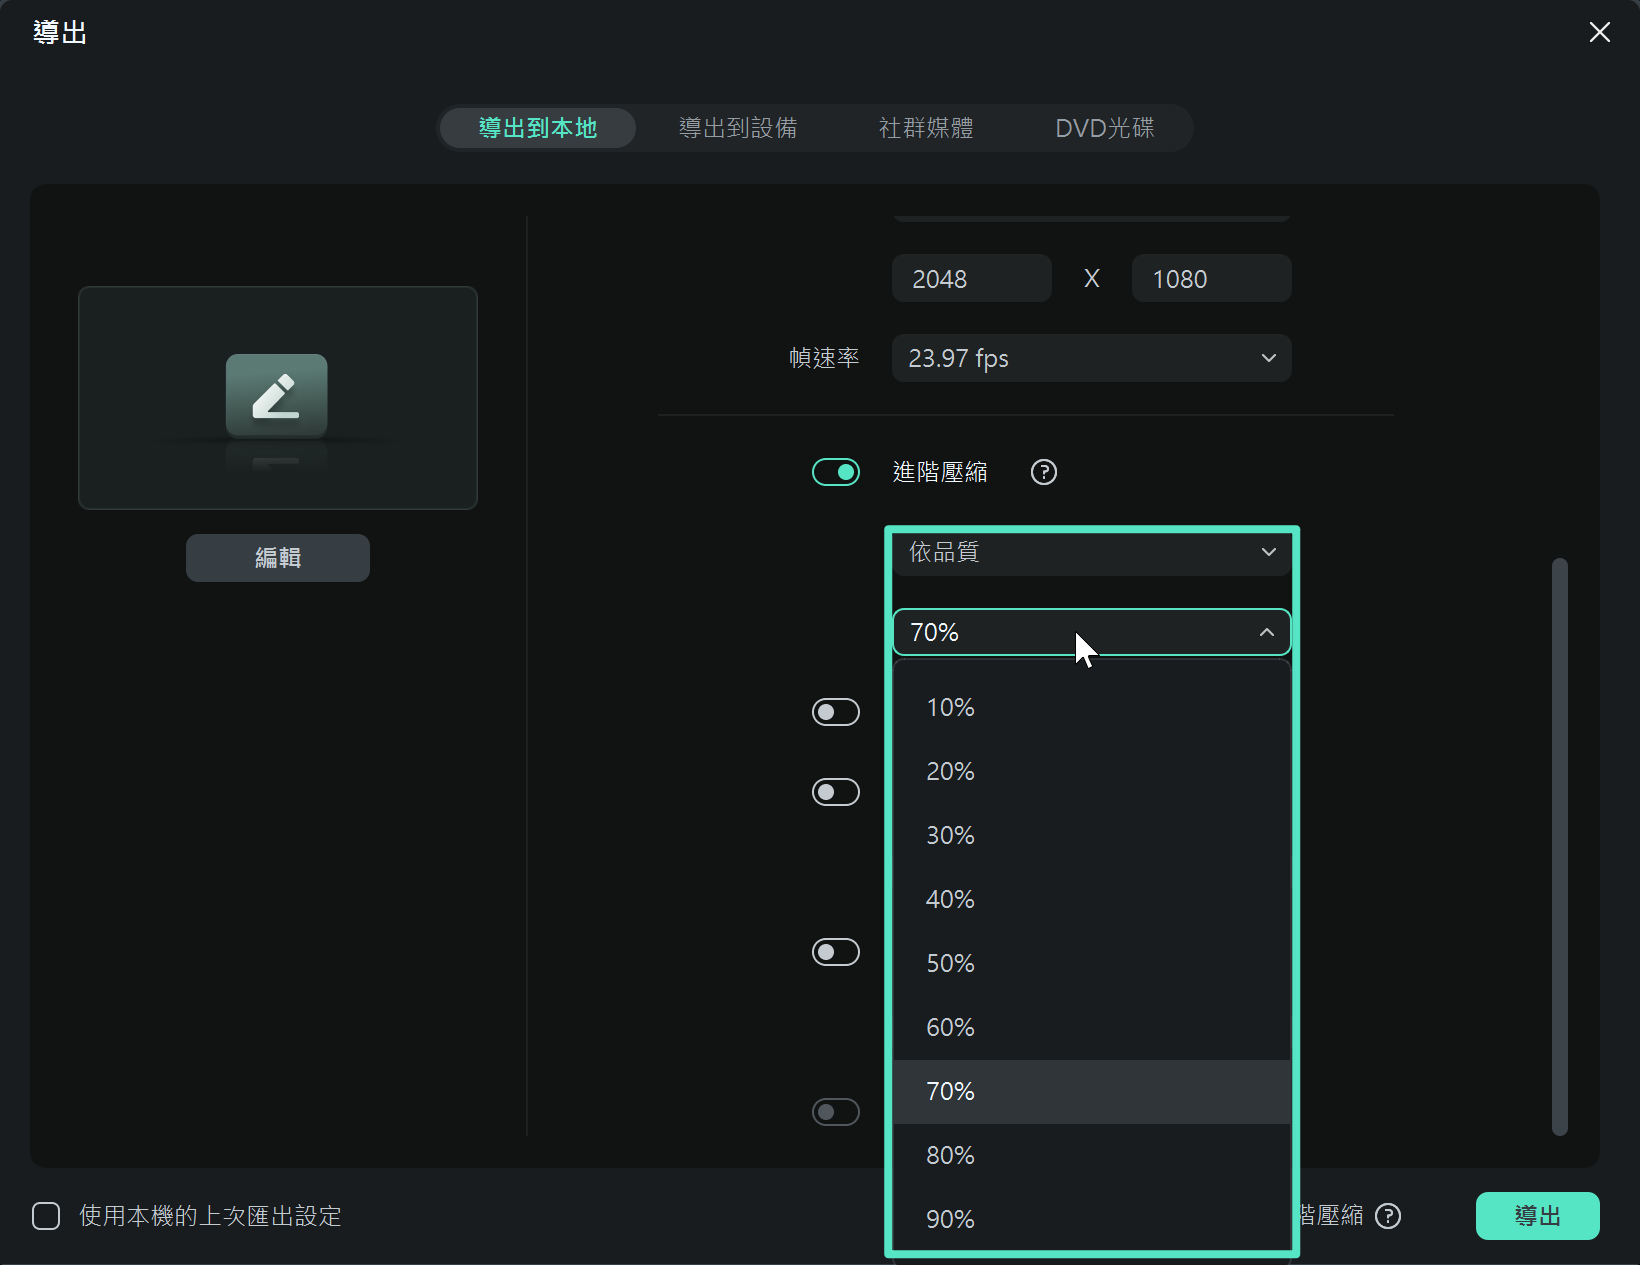Image resolution: width=1640 pixels, height=1265 pixels.
Task: Click the pencil edit icon in thumbnail
Action: (x=277, y=396)
